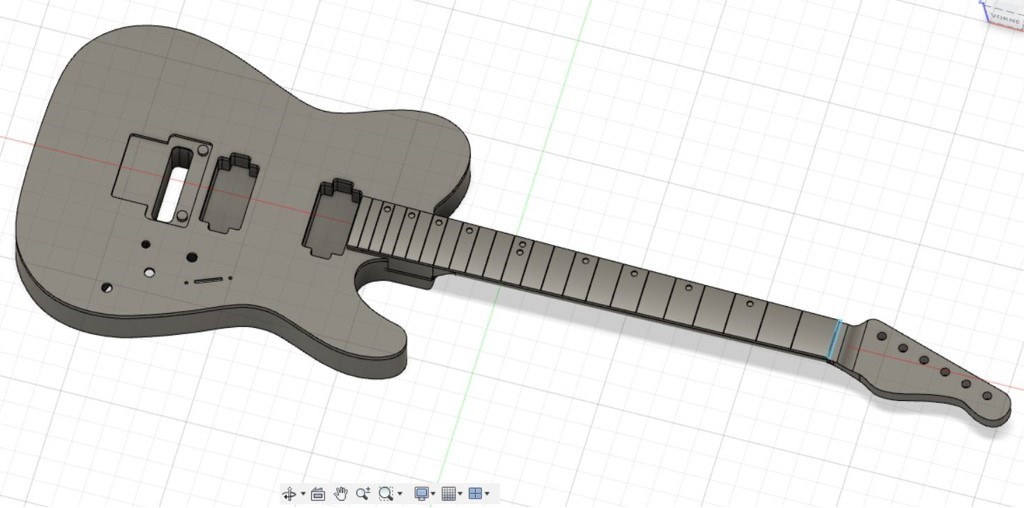
Task: Open the Orbit type dropdown arrow
Action: point(303,494)
